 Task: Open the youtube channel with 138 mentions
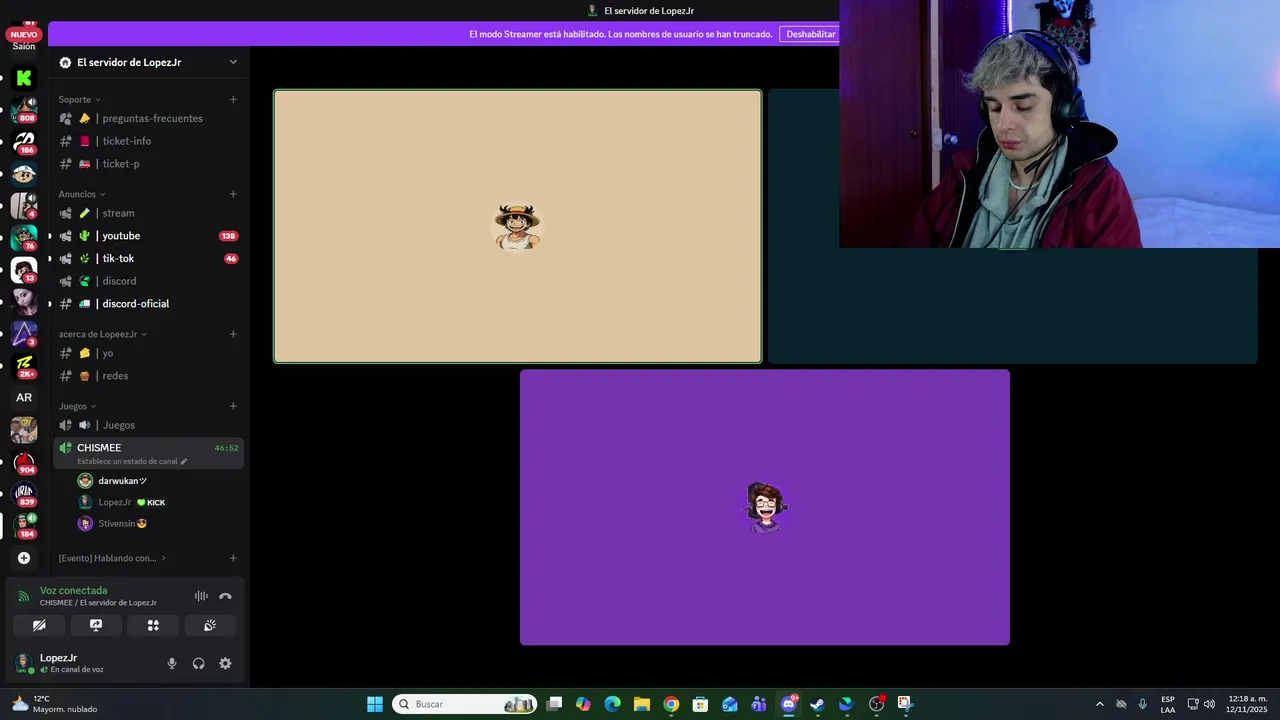[x=148, y=236]
